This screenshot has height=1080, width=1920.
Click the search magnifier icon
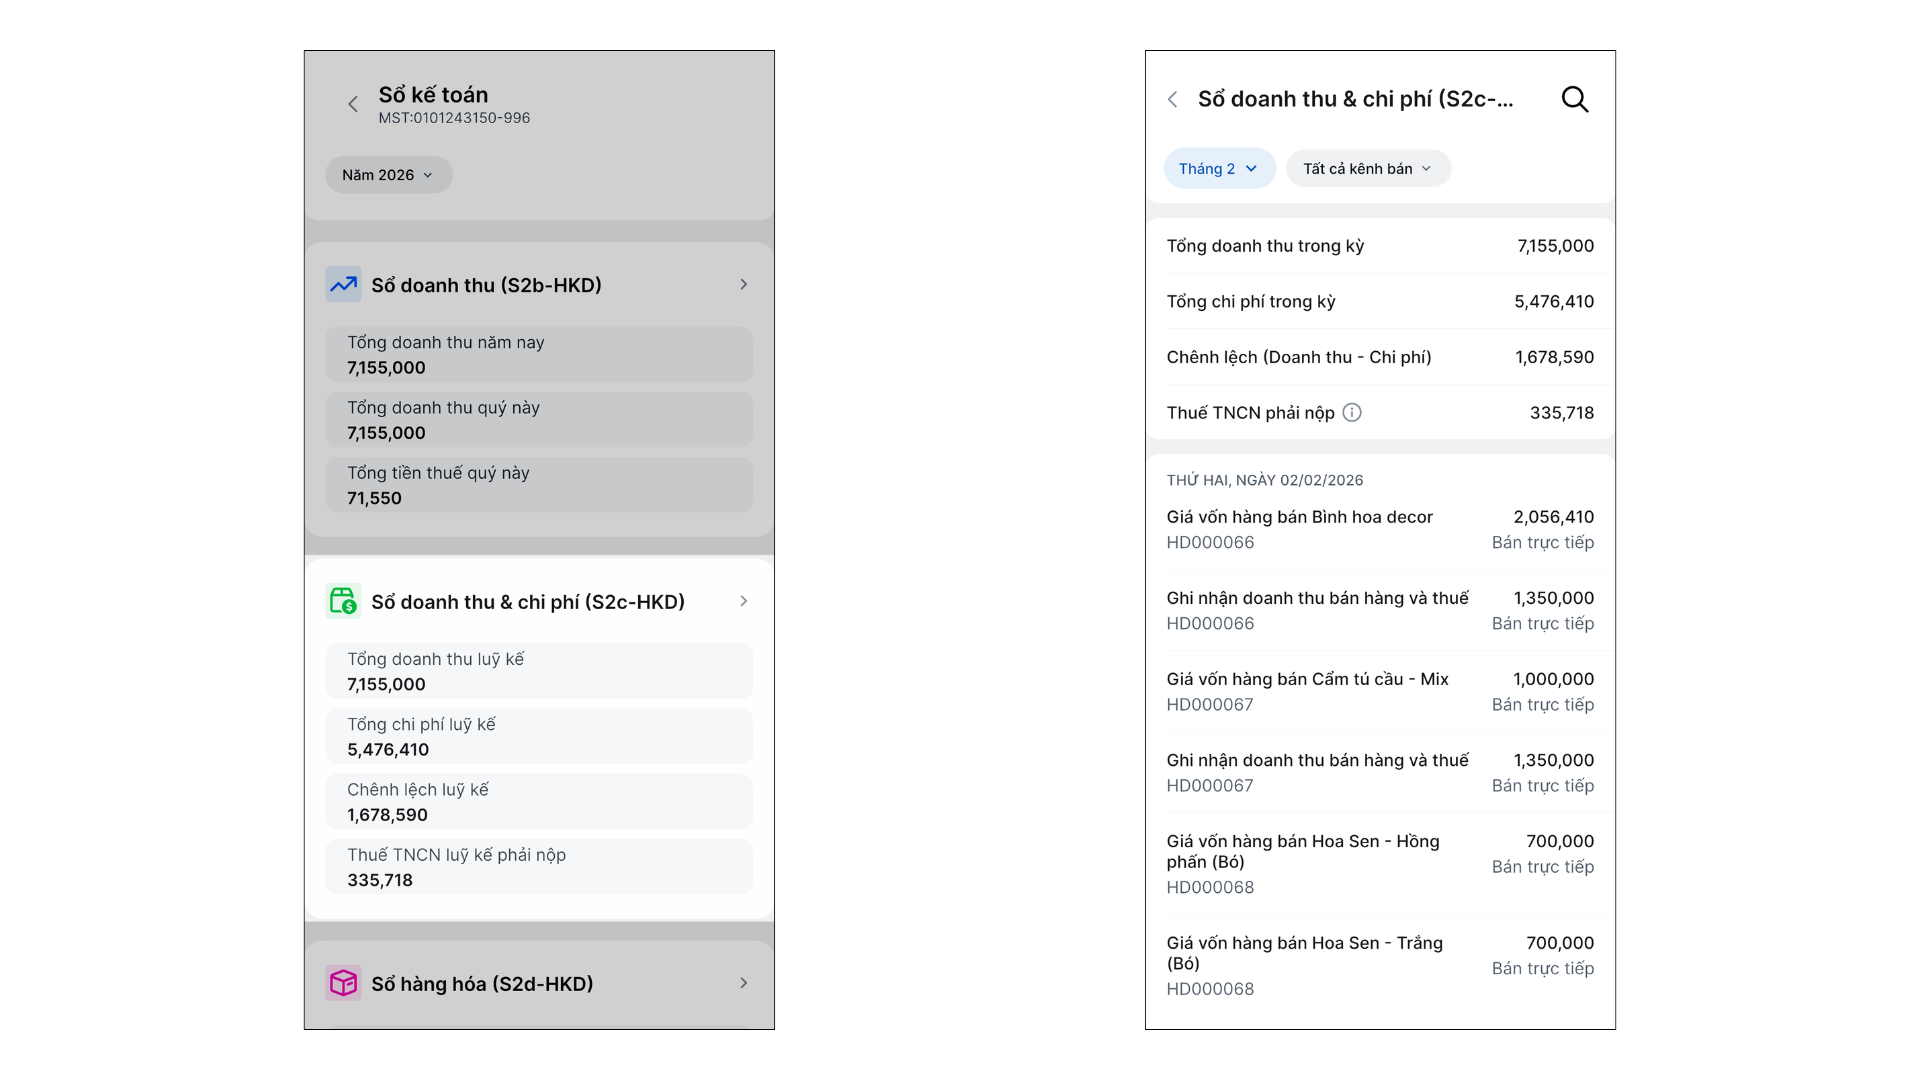click(1575, 99)
